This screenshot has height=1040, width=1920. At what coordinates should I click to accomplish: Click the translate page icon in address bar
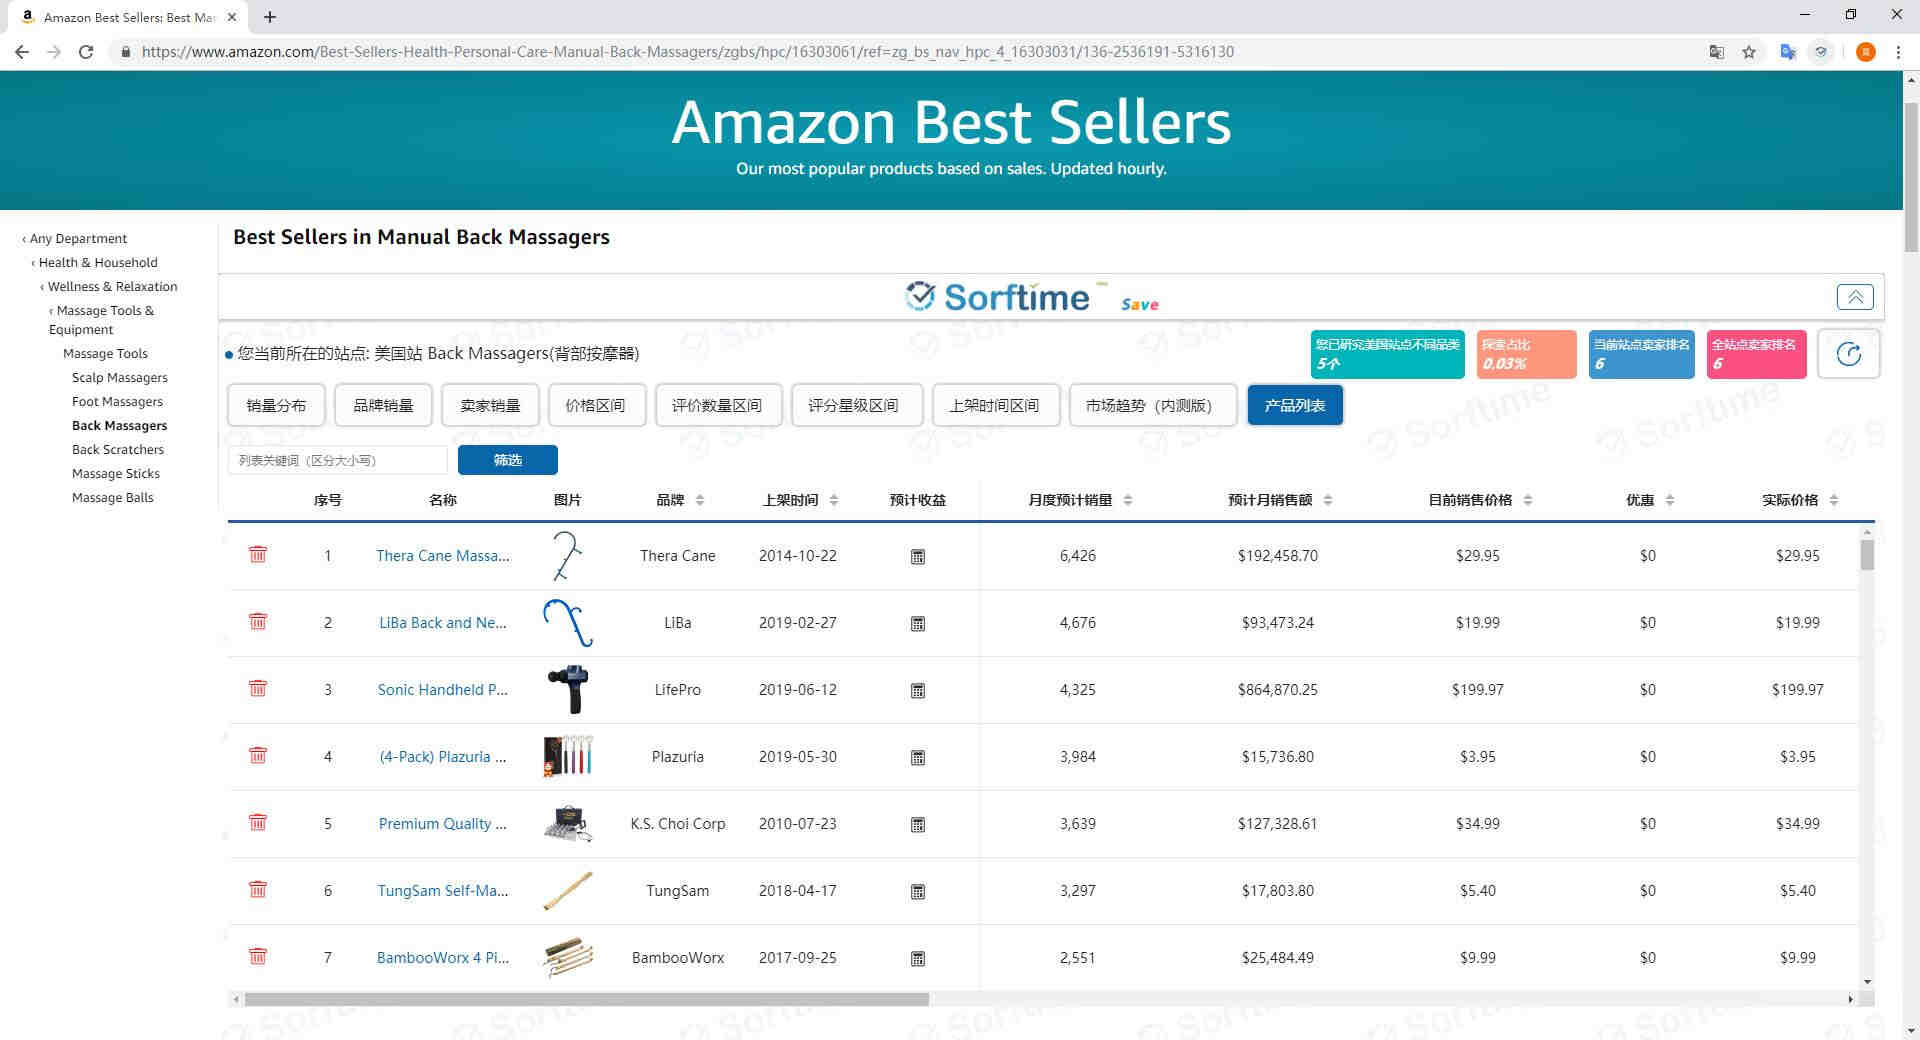coord(1717,52)
